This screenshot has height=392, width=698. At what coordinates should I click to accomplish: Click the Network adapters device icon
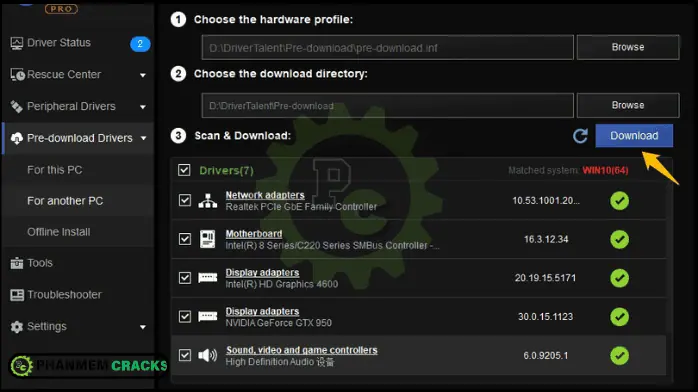pyautogui.click(x=207, y=201)
